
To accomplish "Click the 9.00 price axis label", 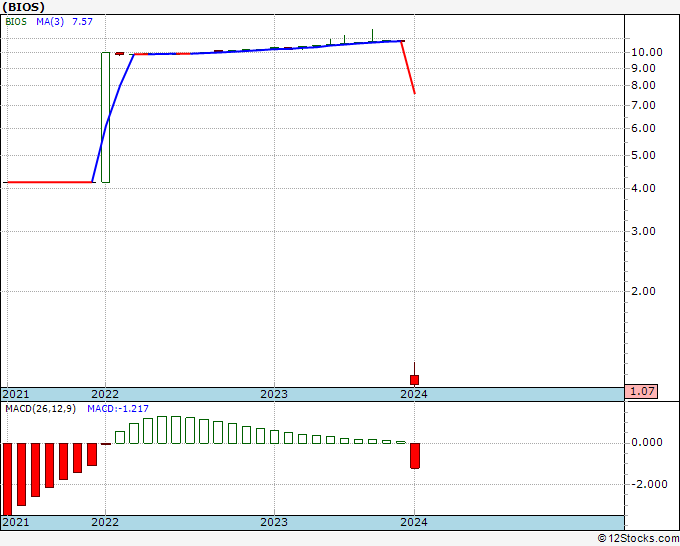I will (643, 69).
